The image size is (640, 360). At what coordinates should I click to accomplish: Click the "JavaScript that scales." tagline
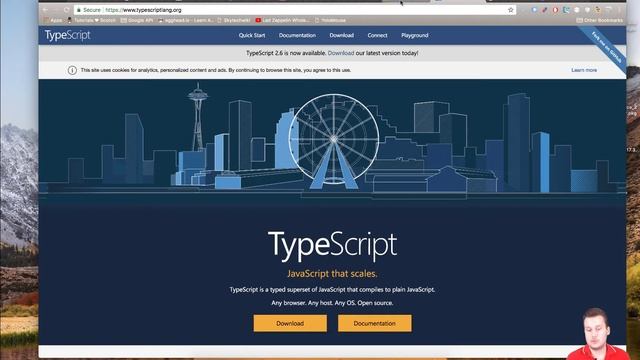(332, 274)
